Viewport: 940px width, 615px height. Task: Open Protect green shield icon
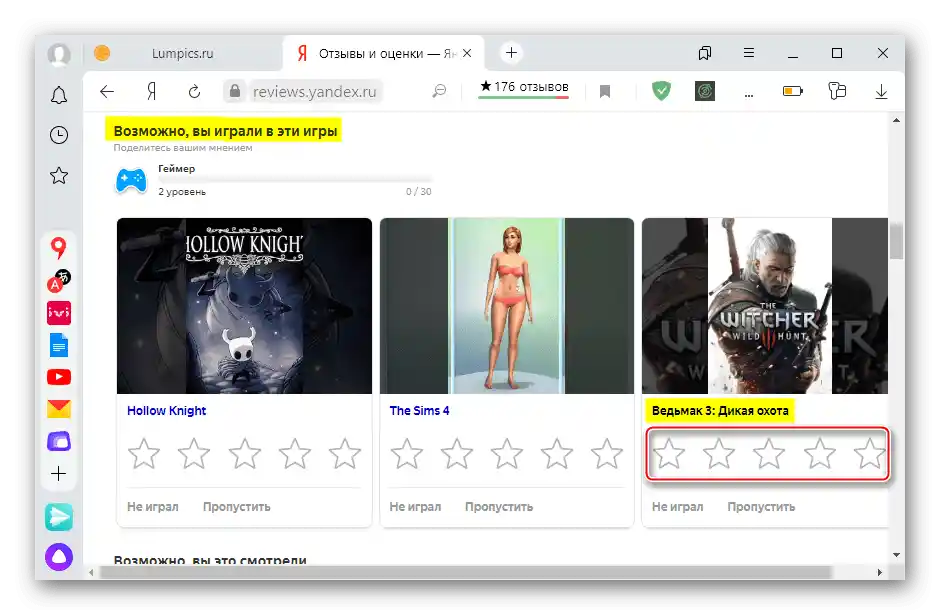[661, 91]
